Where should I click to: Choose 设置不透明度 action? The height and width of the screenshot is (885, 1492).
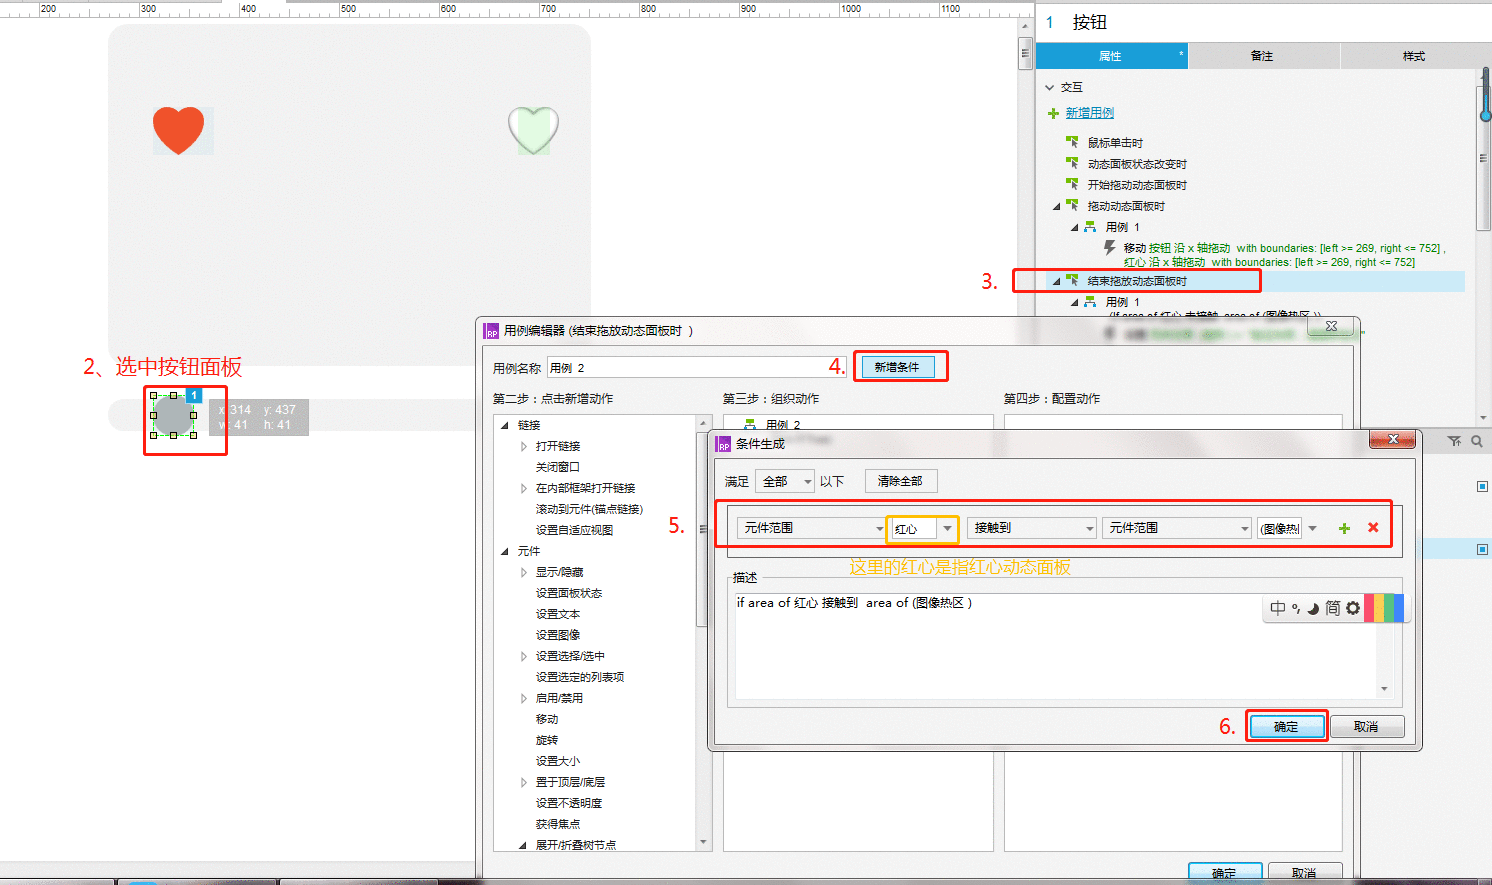(569, 803)
